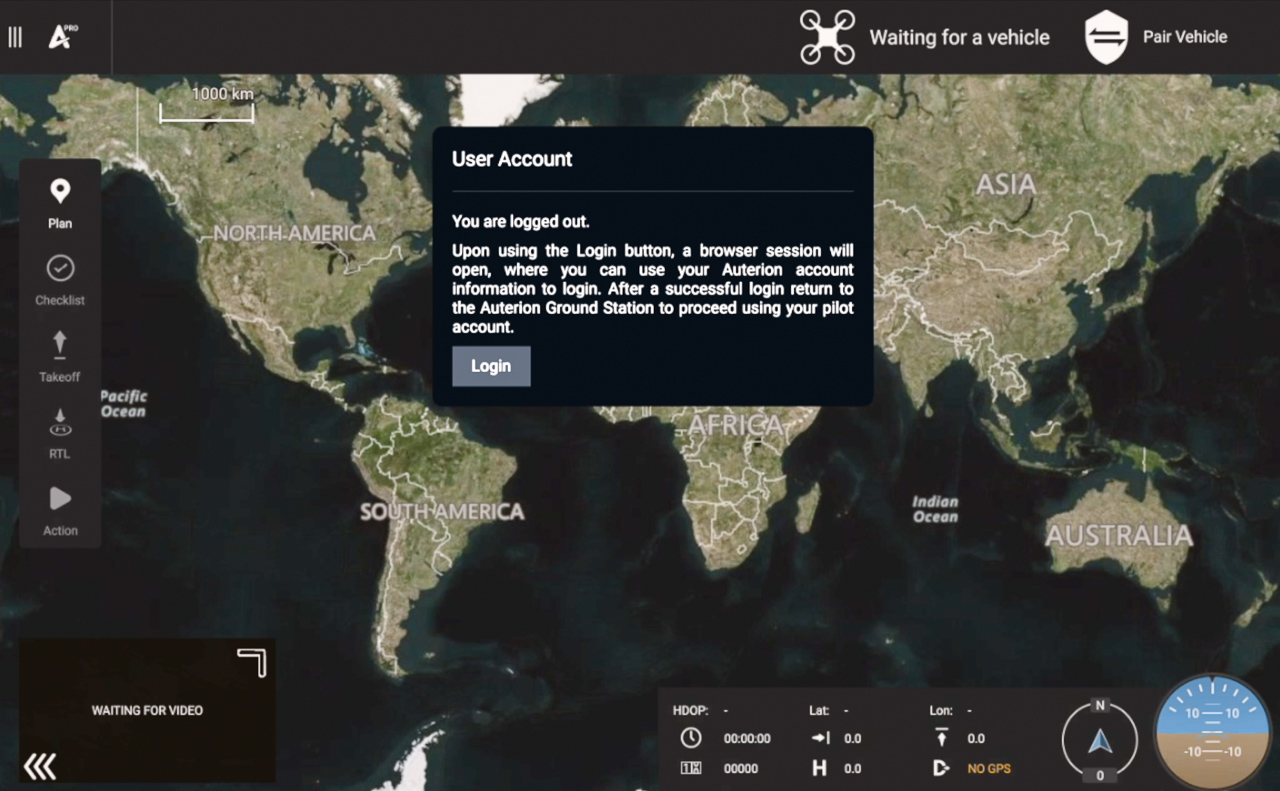The width and height of the screenshot is (1280, 791).
Task: Click the flight time clock icon
Action: point(691,738)
